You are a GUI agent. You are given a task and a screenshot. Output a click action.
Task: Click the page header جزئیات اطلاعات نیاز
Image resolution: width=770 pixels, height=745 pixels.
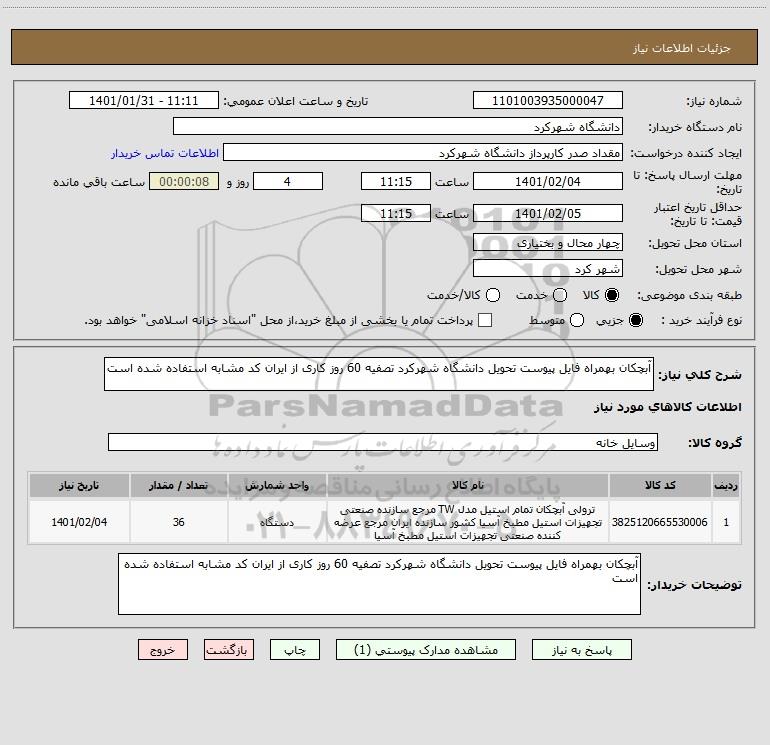[682, 48]
